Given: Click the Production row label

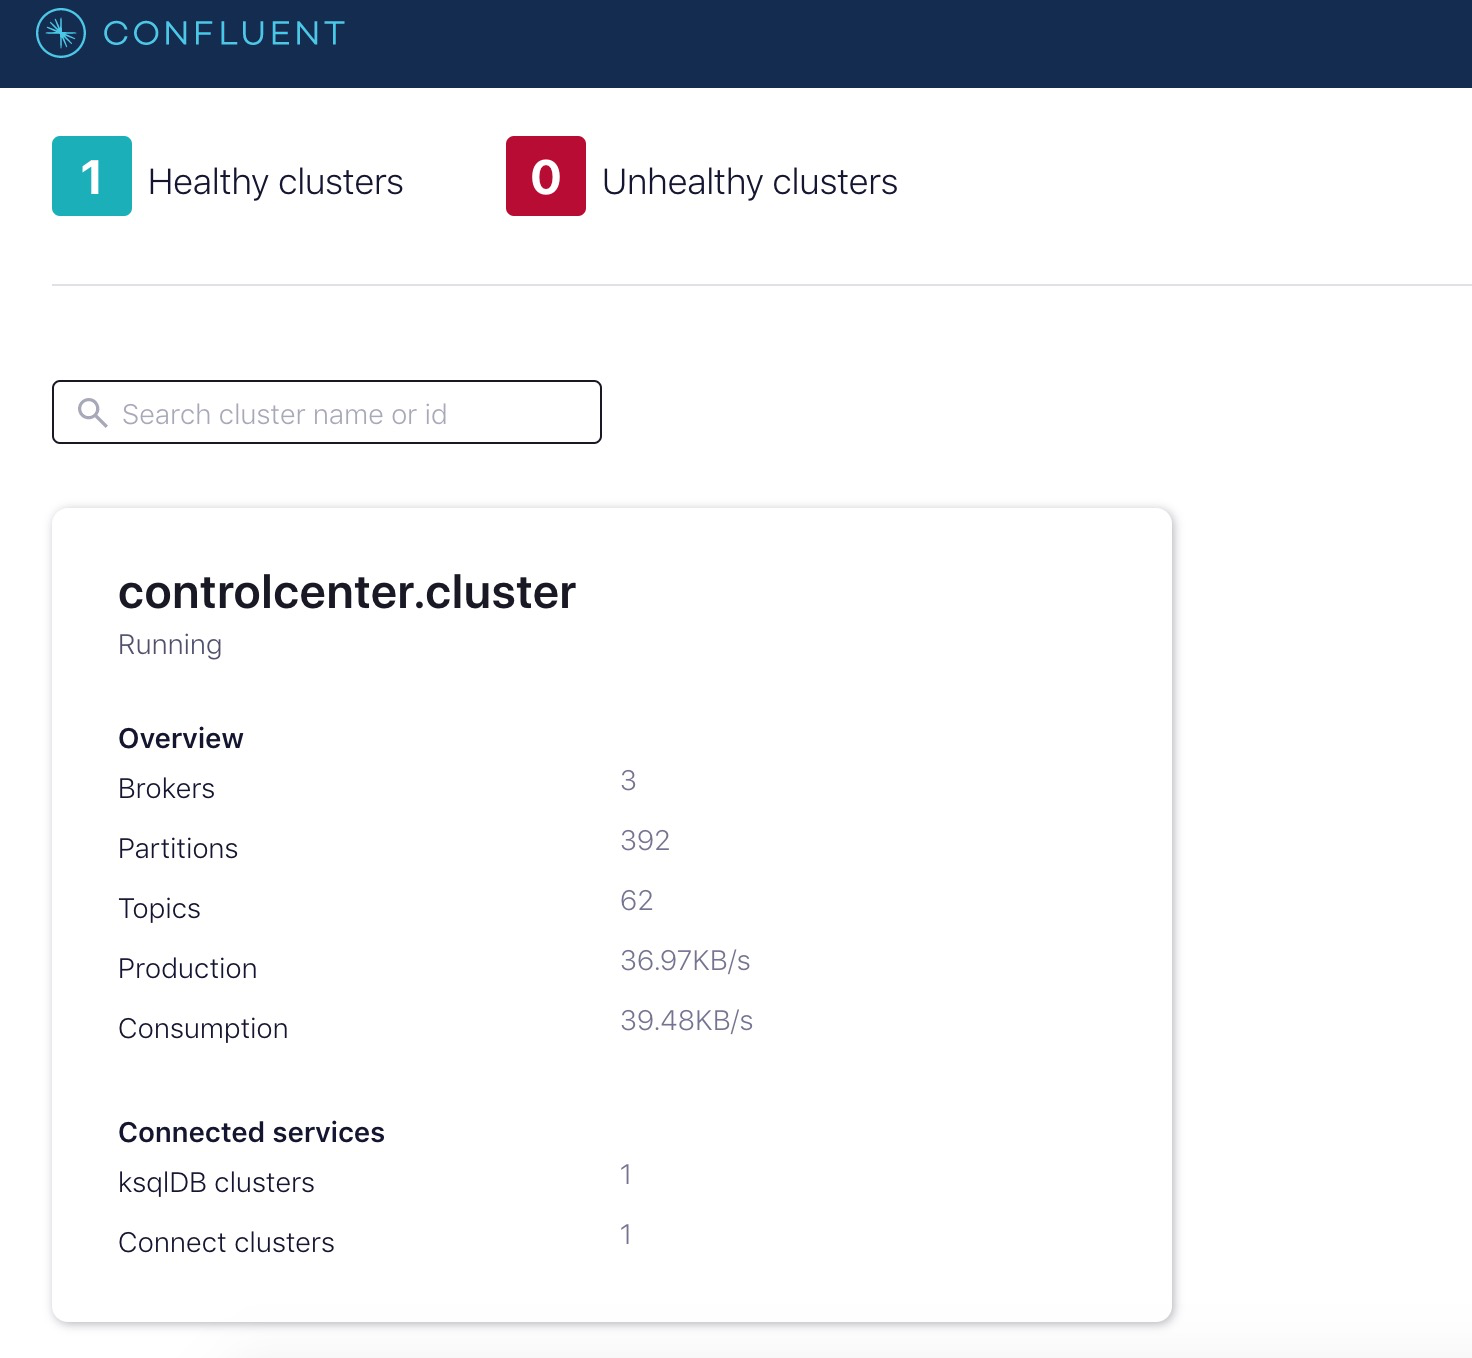Looking at the screenshot, I should click(x=188, y=968).
